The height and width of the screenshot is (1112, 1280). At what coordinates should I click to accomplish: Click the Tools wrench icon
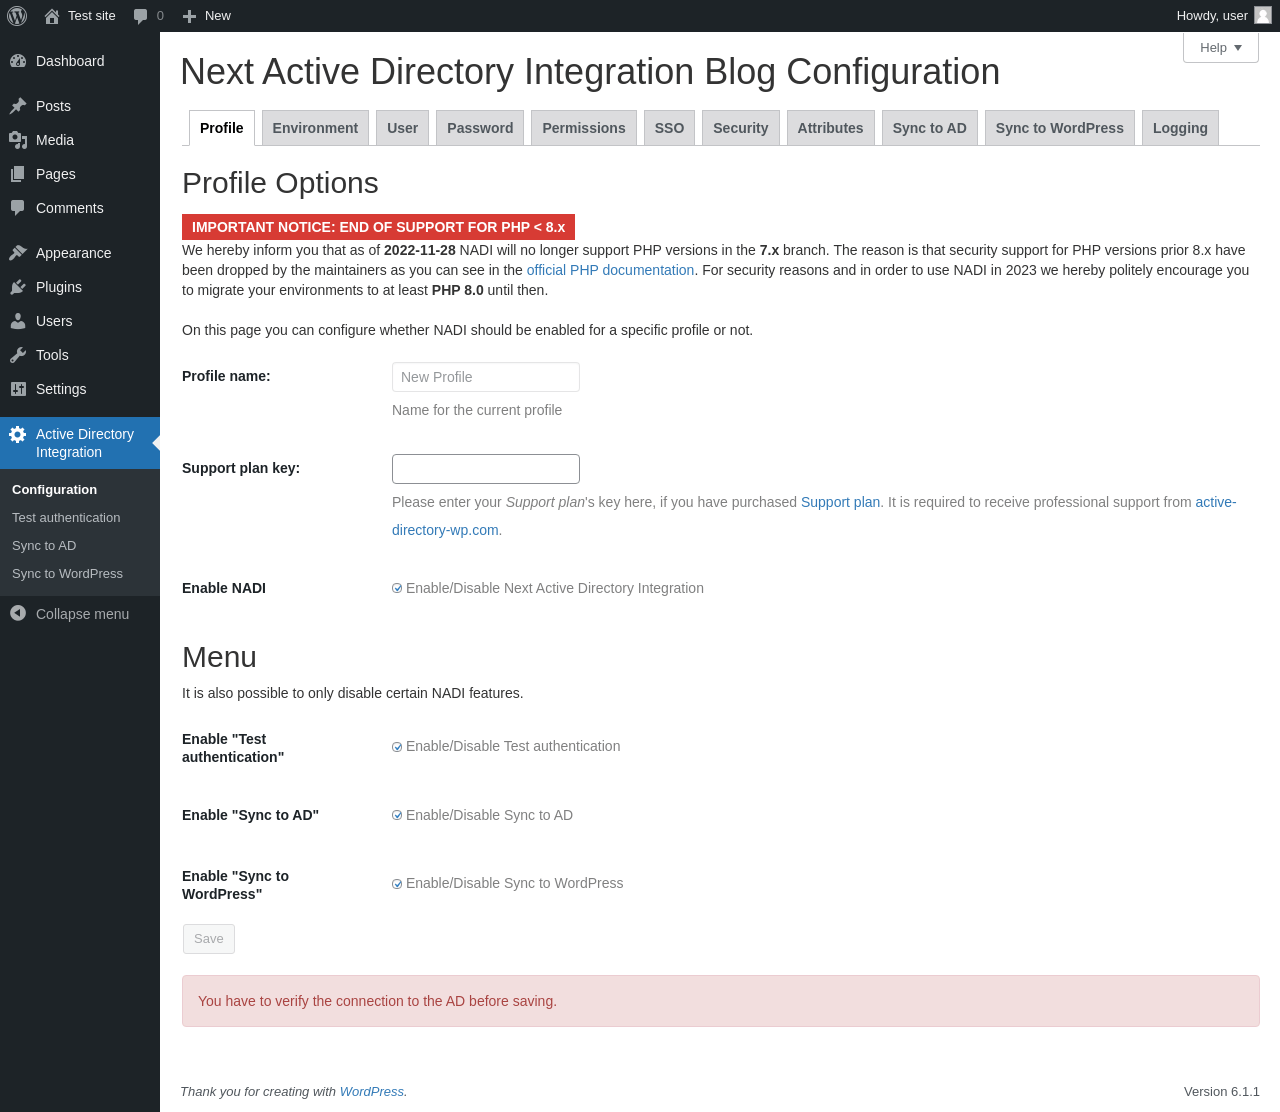(18, 355)
